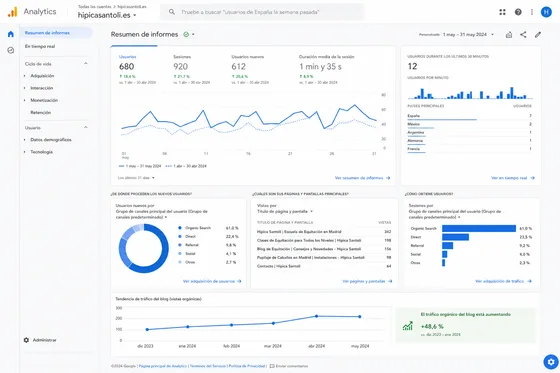Expand Datos demográficos in the sidebar
560x373 pixels.
[x=51, y=140]
